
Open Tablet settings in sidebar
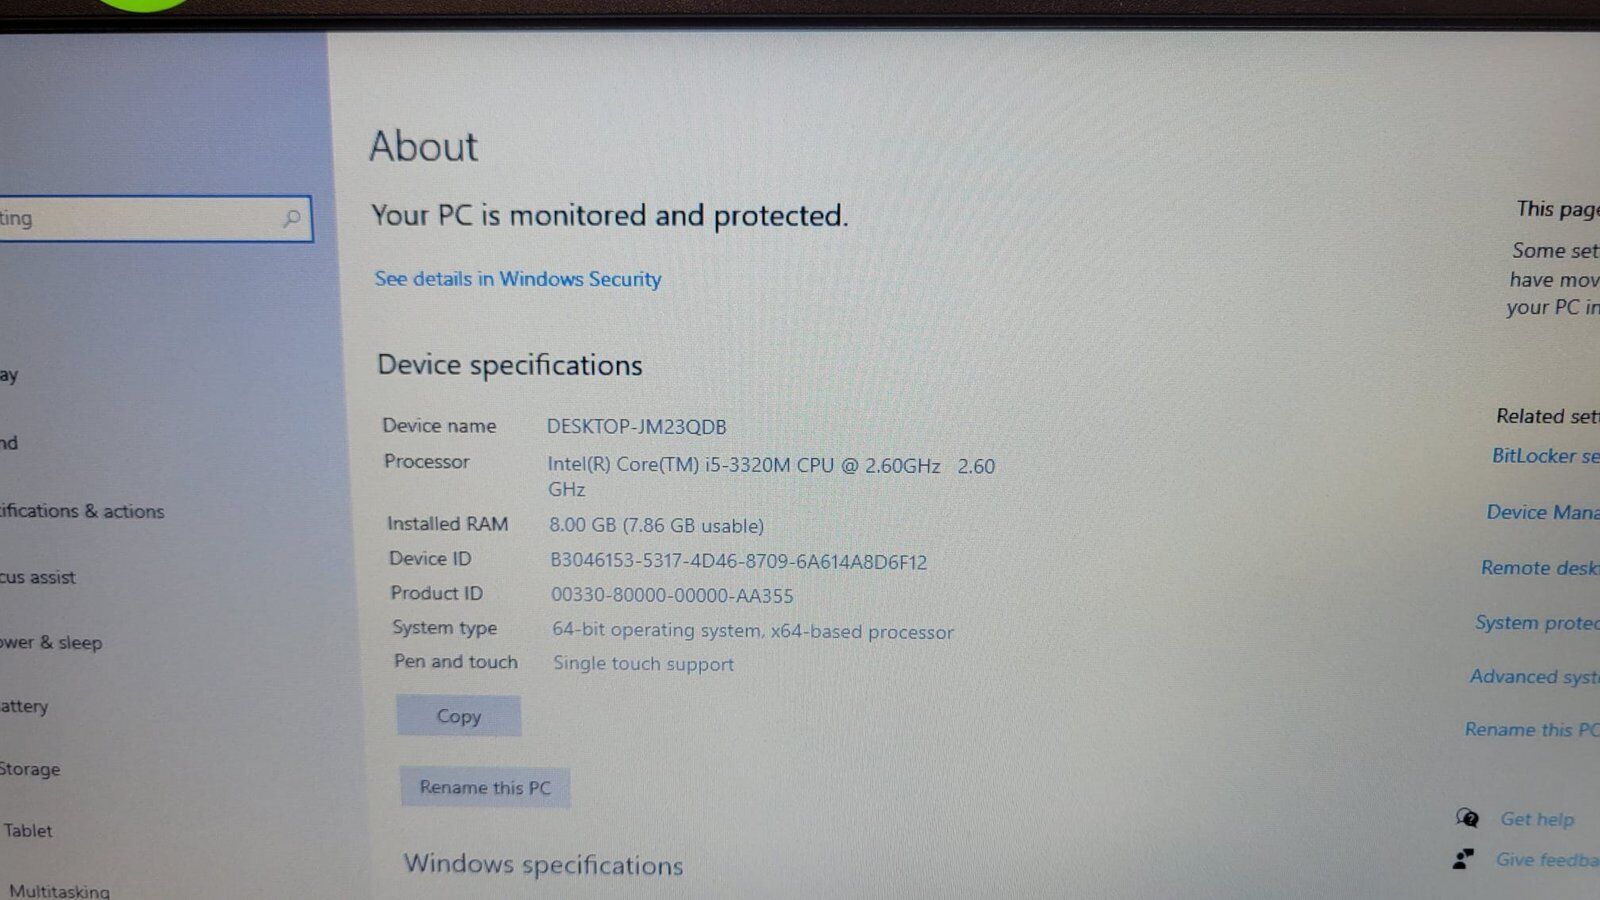tap(28, 830)
